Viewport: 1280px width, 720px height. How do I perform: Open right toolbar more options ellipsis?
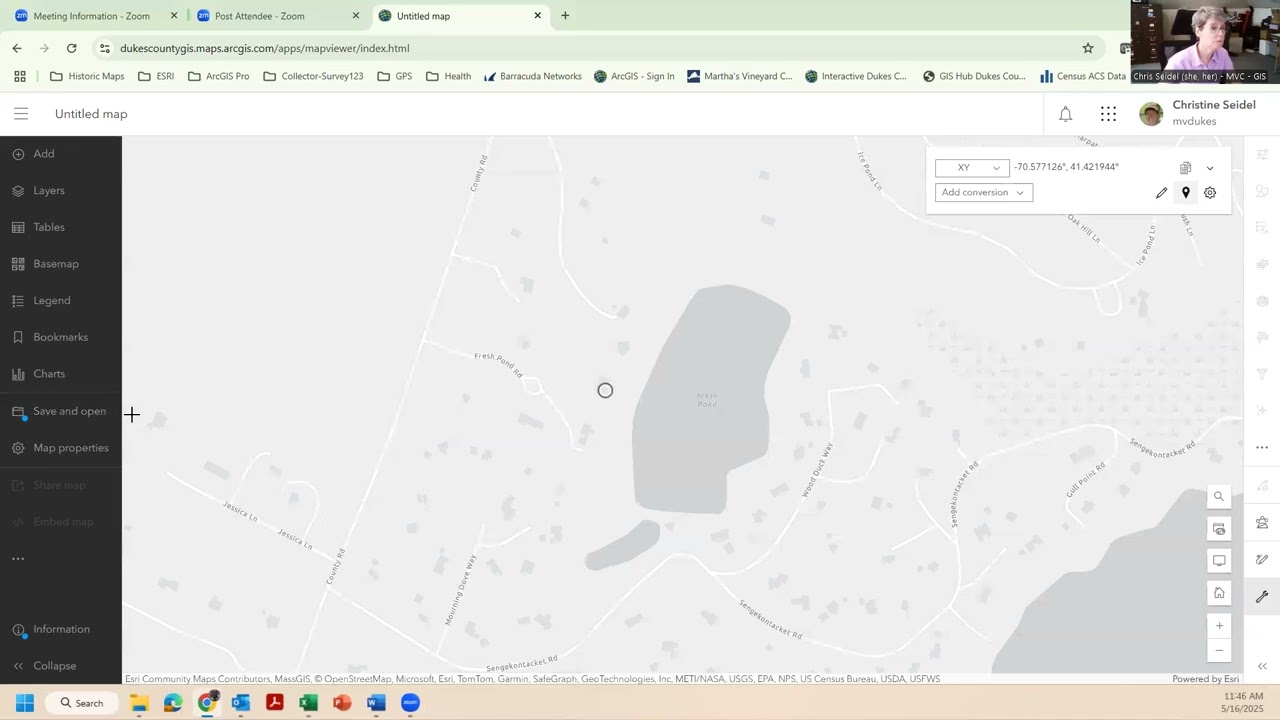click(1262, 448)
